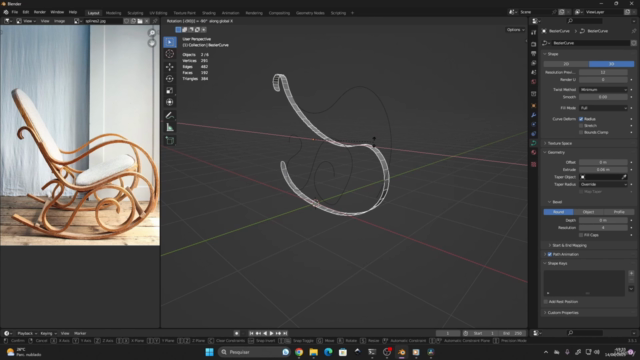Select the Select Box tool in viewport toolbar
The height and width of the screenshot is (360, 640).
click(170, 42)
